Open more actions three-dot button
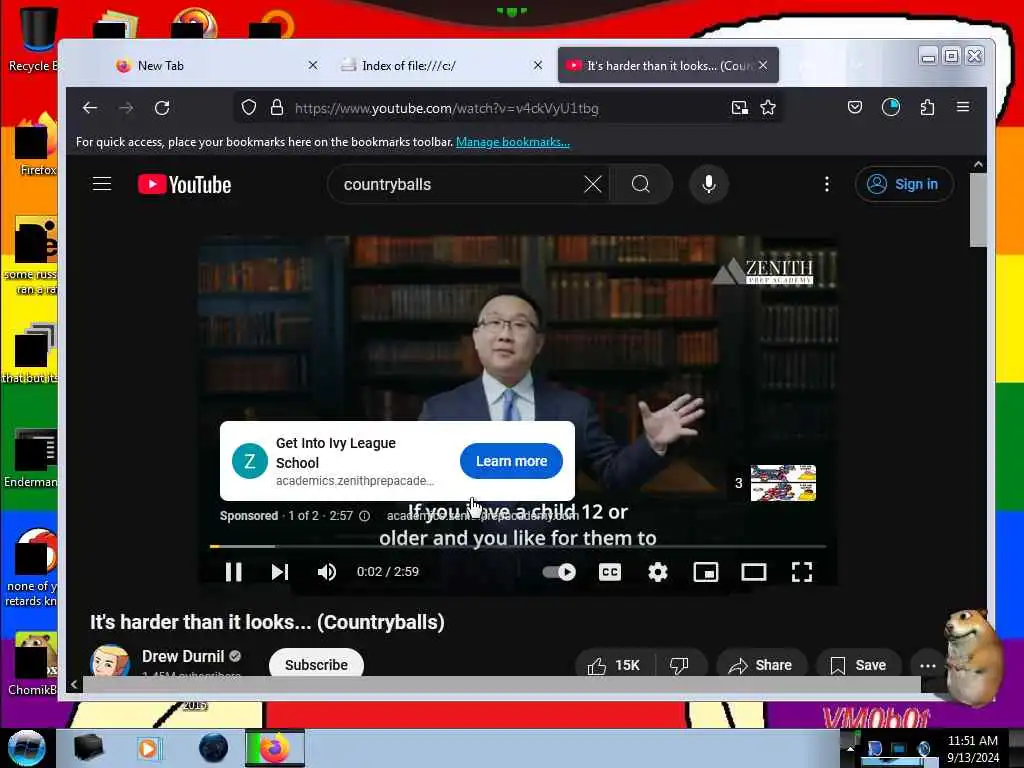The height and width of the screenshot is (768, 1024). [927, 665]
